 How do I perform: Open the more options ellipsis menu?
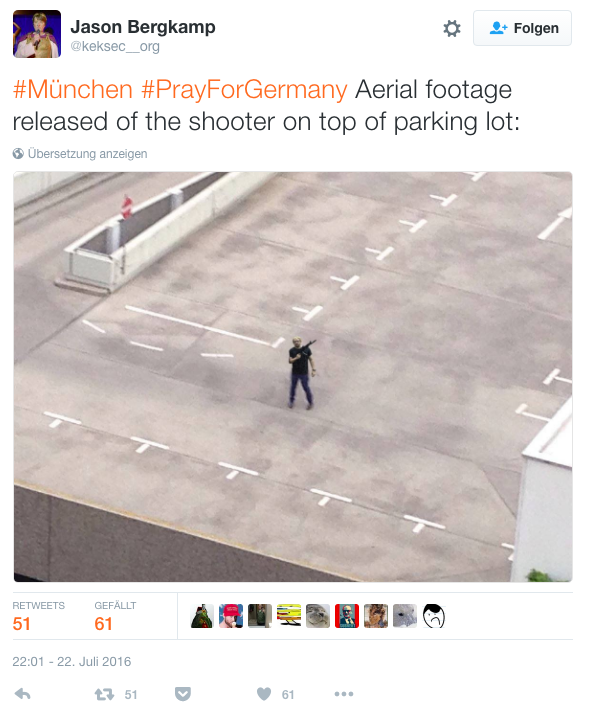tap(344, 694)
